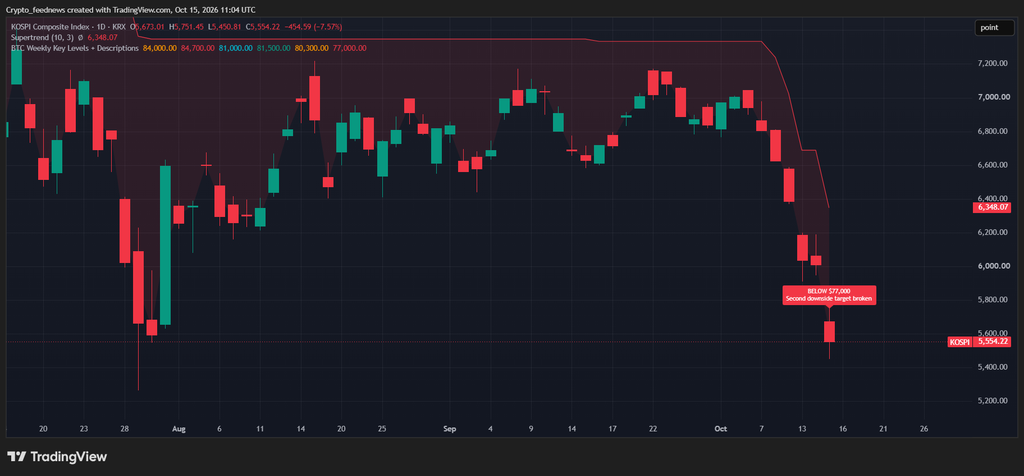Viewport: 1024px width, 476px height.
Task: Click the '26' date on time axis
Action: coord(923,429)
